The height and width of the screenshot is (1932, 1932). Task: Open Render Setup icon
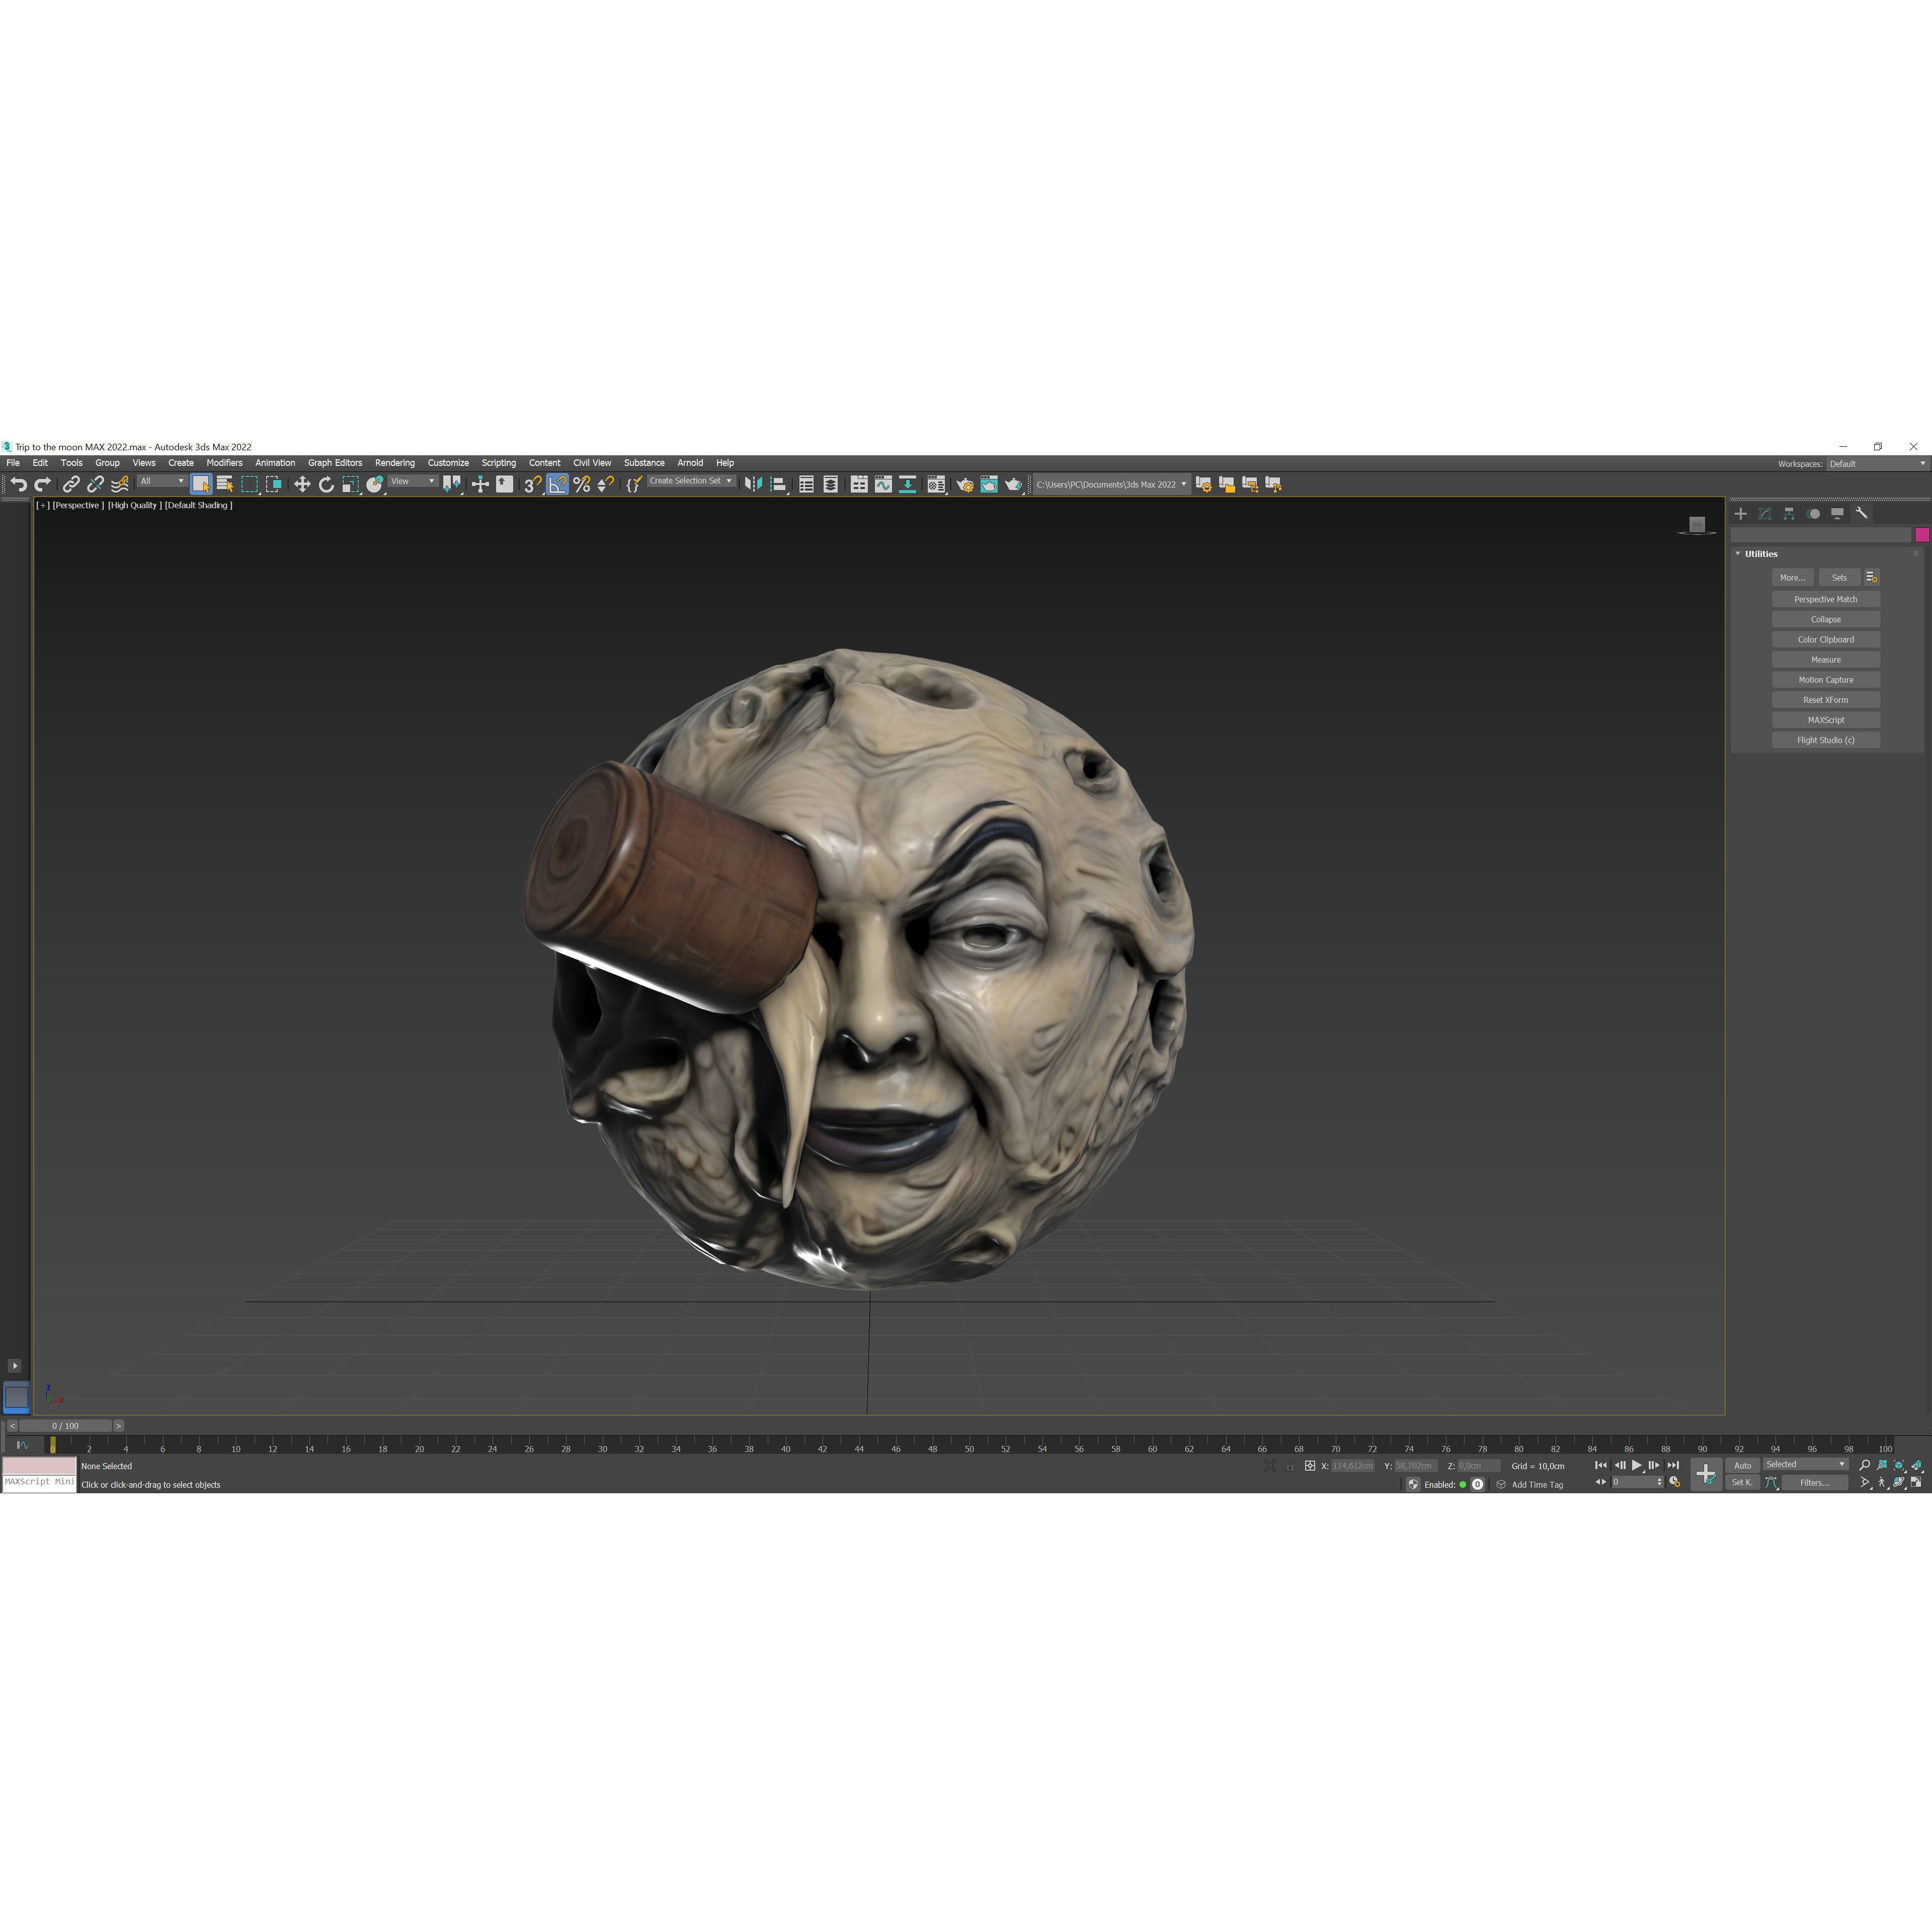click(x=965, y=484)
